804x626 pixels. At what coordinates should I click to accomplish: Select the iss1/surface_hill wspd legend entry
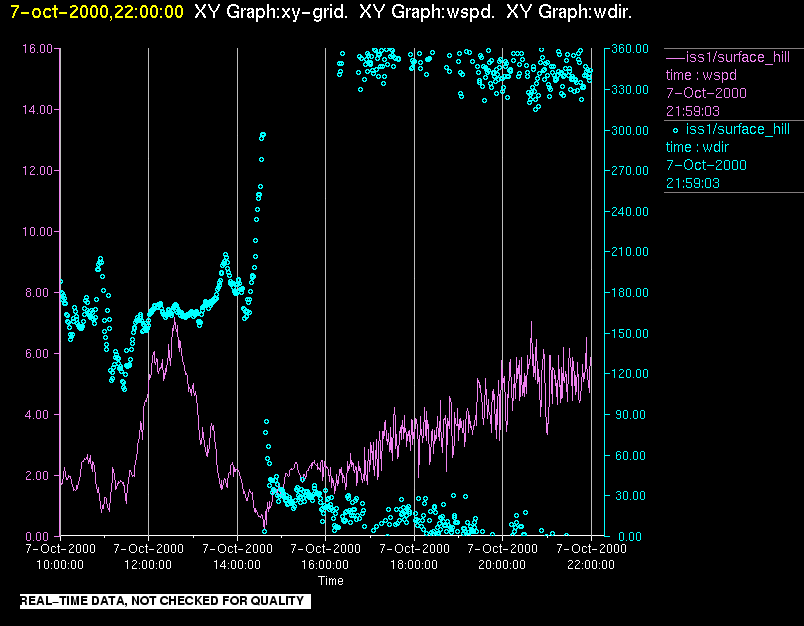(734, 84)
